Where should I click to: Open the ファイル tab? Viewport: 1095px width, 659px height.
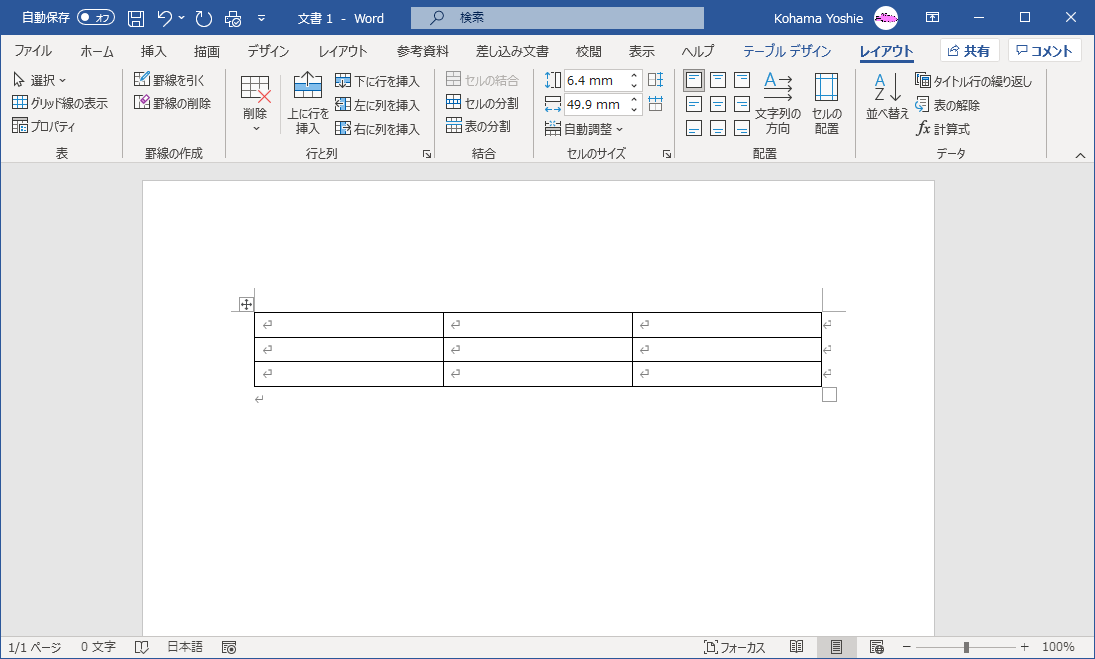coord(33,51)
